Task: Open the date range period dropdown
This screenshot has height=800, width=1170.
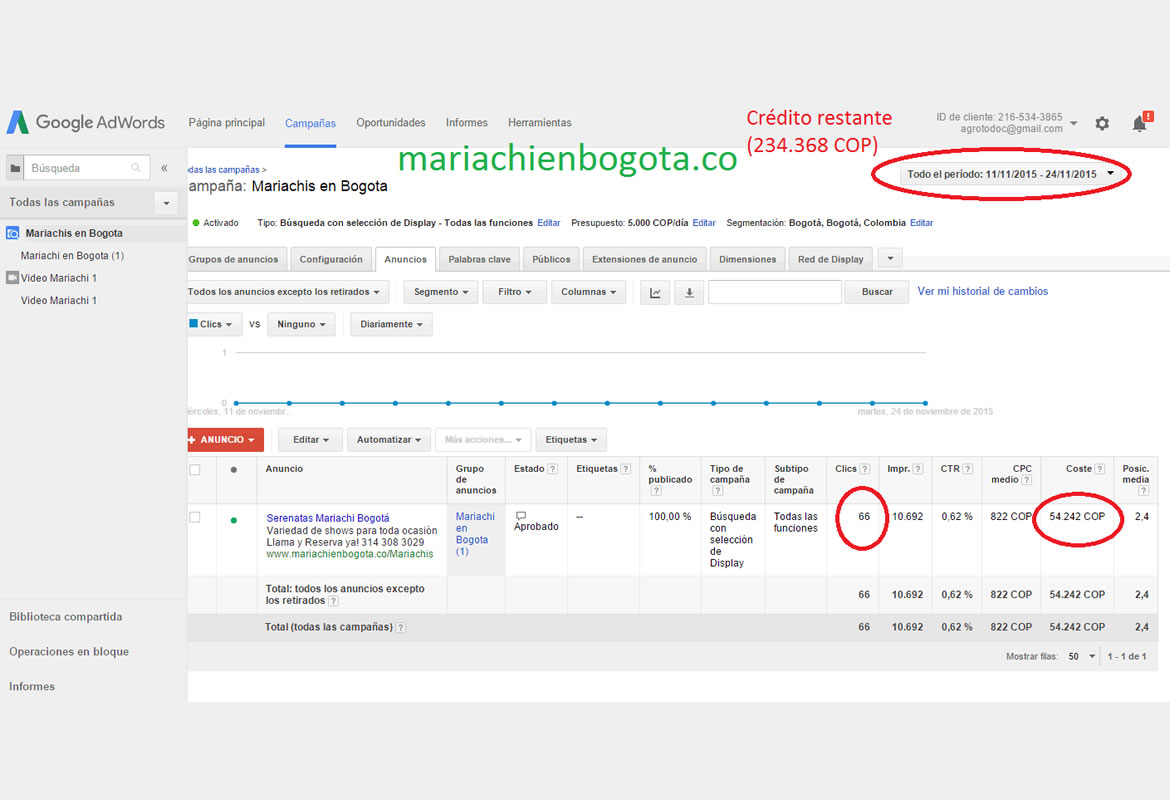Action: [1012, 174]
